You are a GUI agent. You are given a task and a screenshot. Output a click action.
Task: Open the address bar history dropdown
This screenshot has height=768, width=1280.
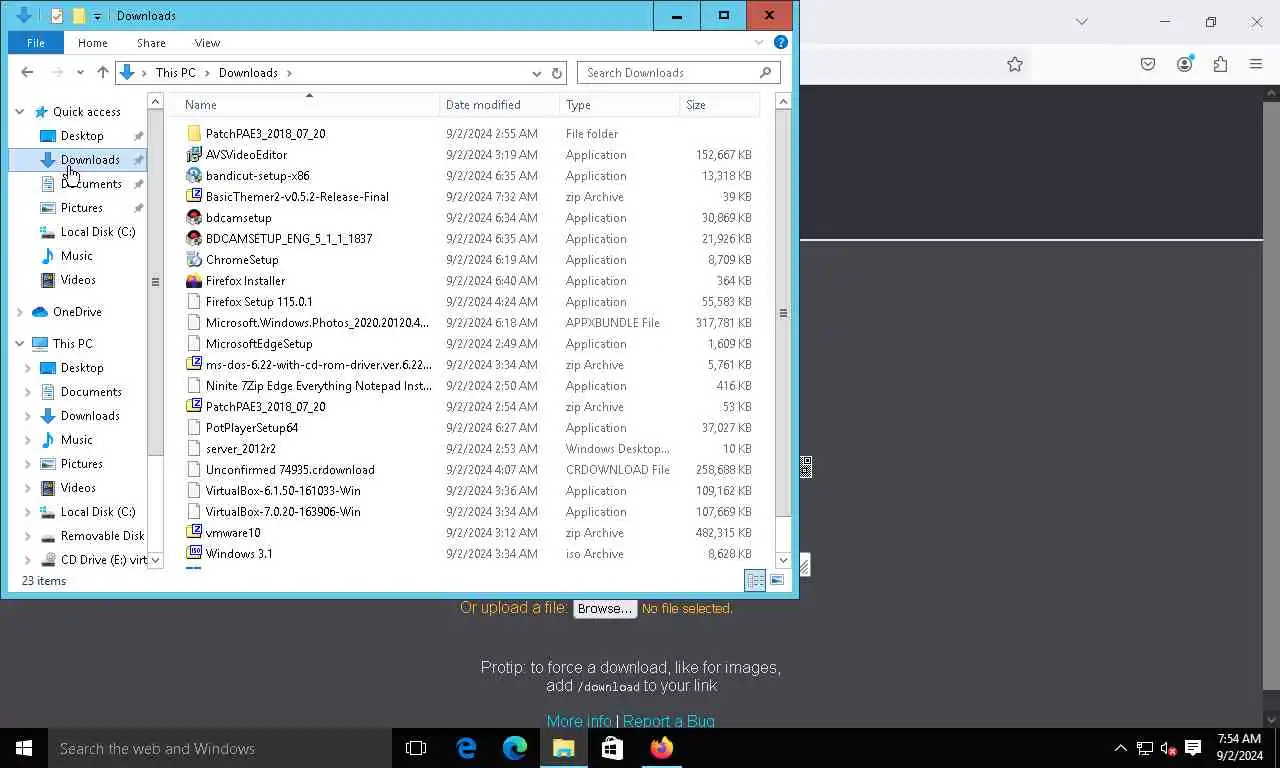[x=537, y=73]
